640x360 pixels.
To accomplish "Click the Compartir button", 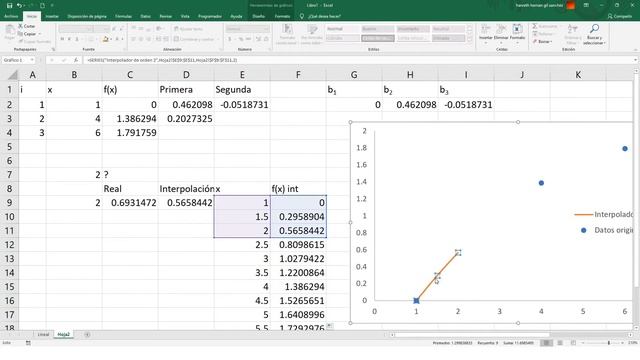I will [x=620, y=16].
